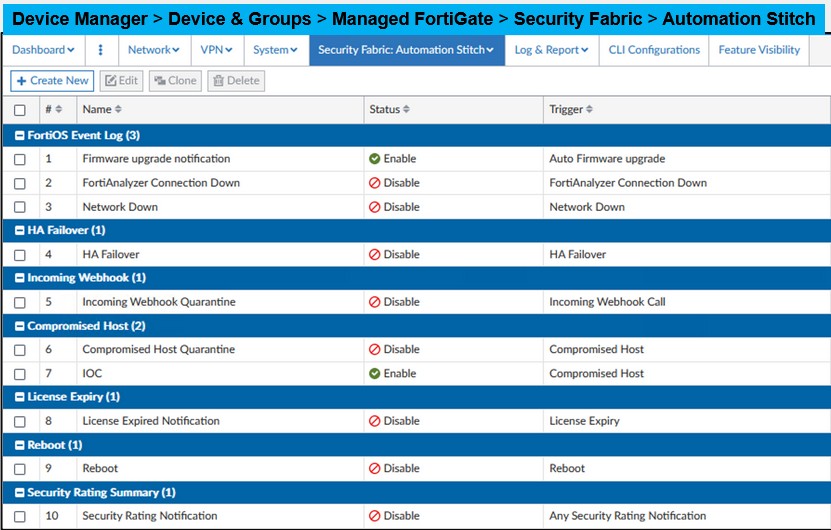Collapse the Incoming Webhook group

tap(20, 278)
